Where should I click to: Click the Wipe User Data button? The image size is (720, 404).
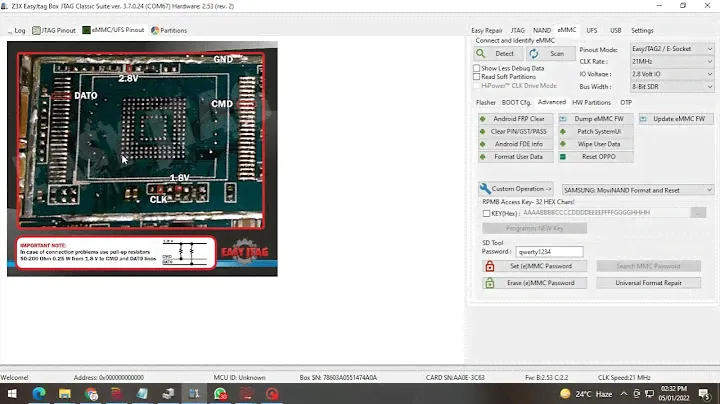[597, 144]
